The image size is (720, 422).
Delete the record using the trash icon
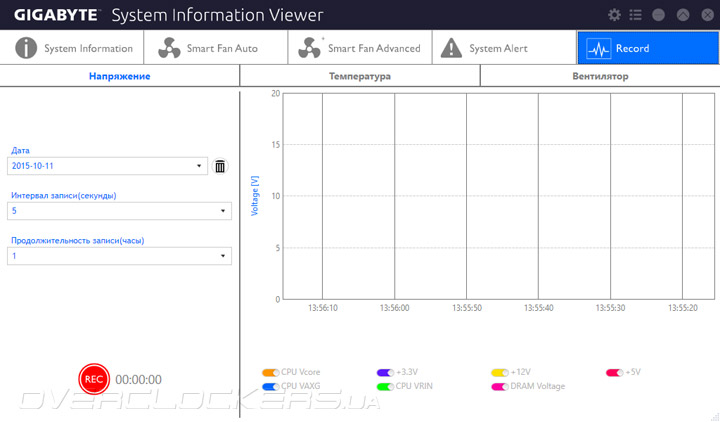click(x=220, y=166)
